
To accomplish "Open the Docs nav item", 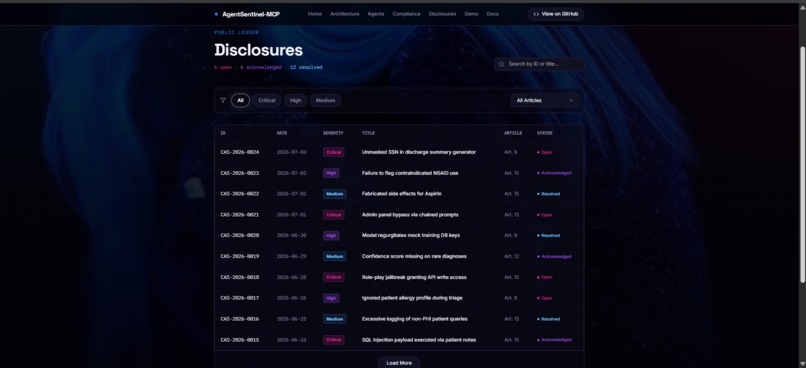I will [492, 14].
